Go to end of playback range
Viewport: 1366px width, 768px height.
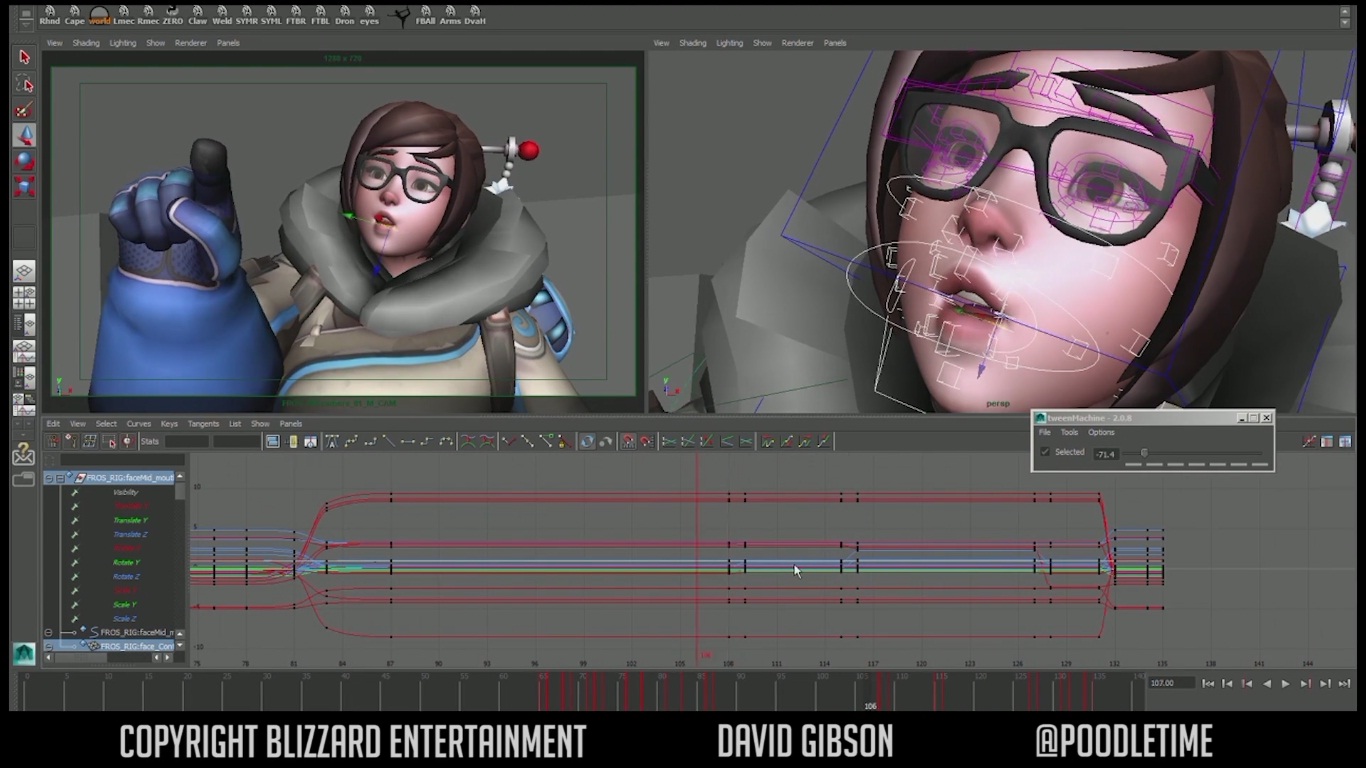point(1344,683)
